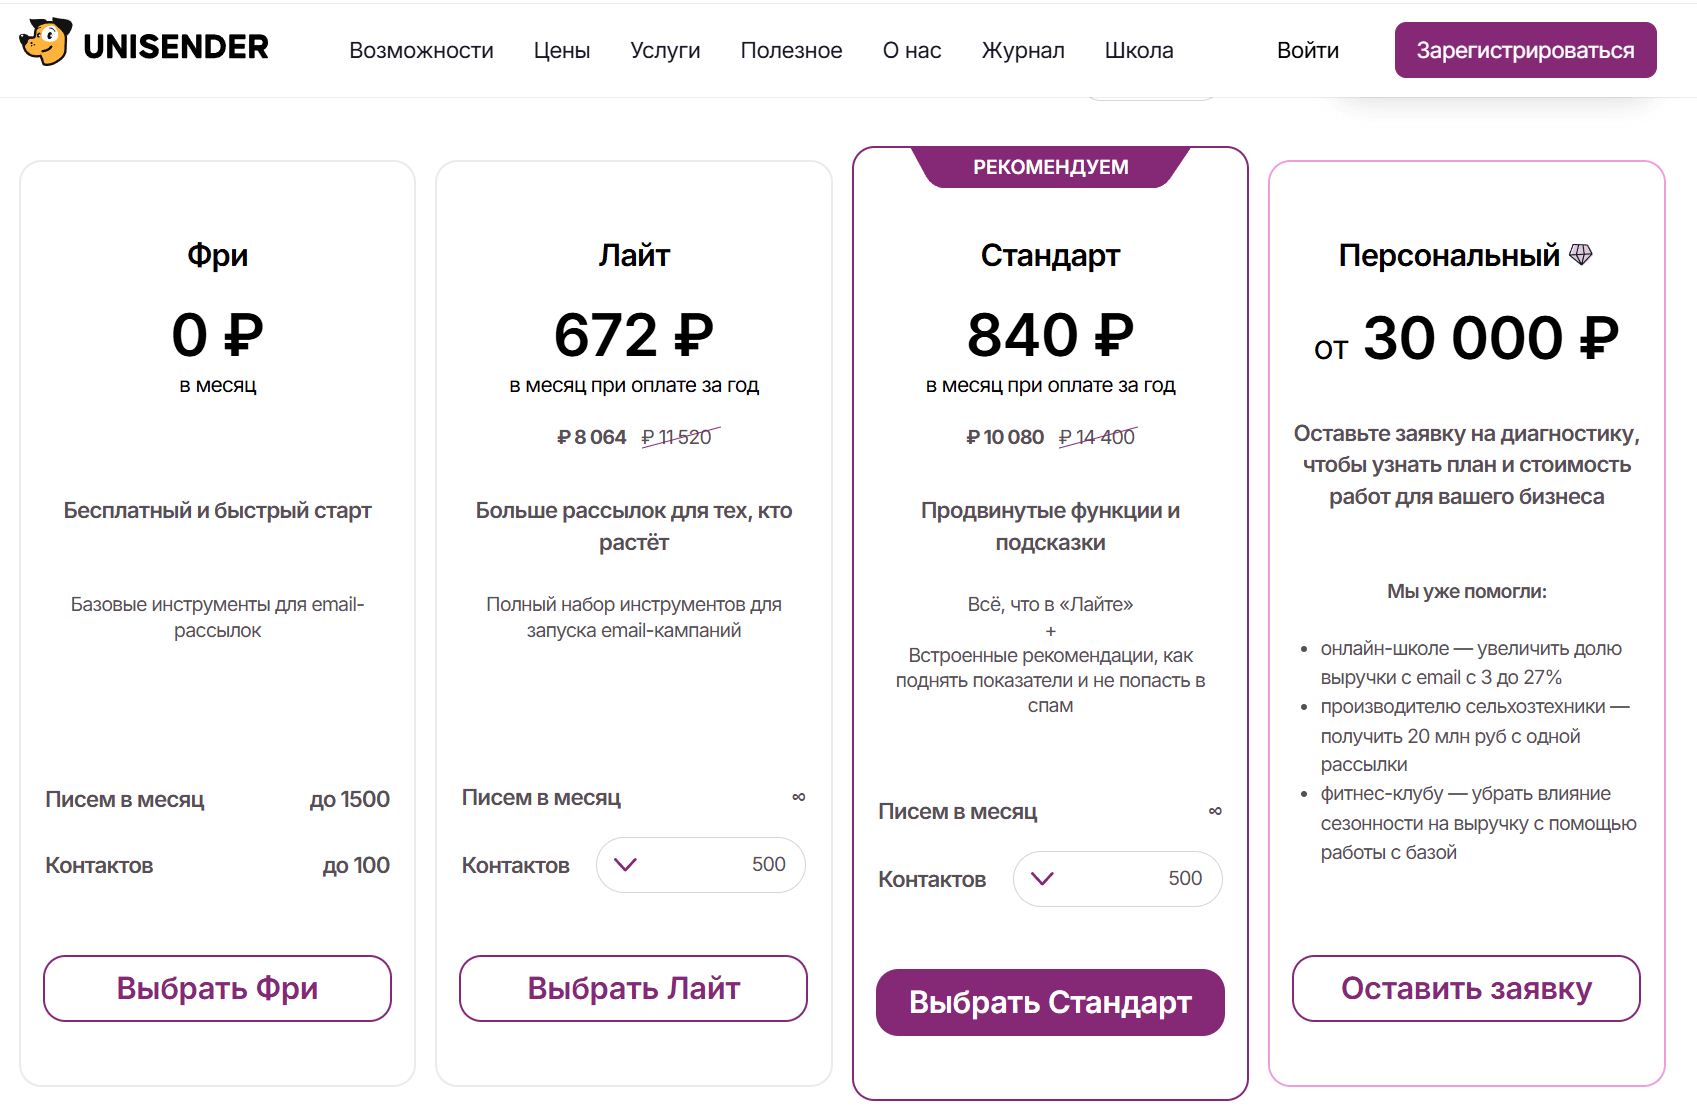Click the chevron icon in Лайт contacts selector

tap(625, 865)
